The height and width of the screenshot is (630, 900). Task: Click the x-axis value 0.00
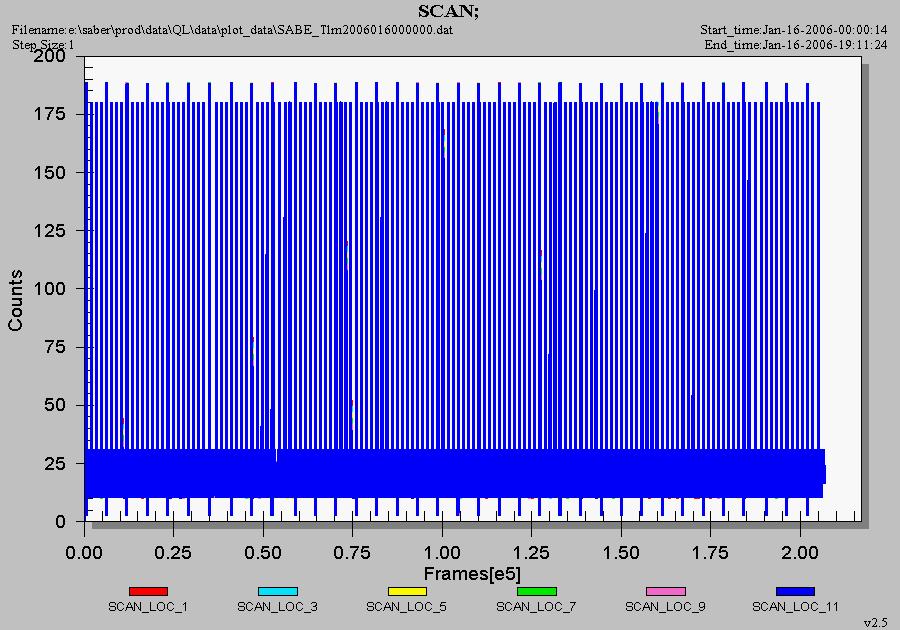pos(84,553)
